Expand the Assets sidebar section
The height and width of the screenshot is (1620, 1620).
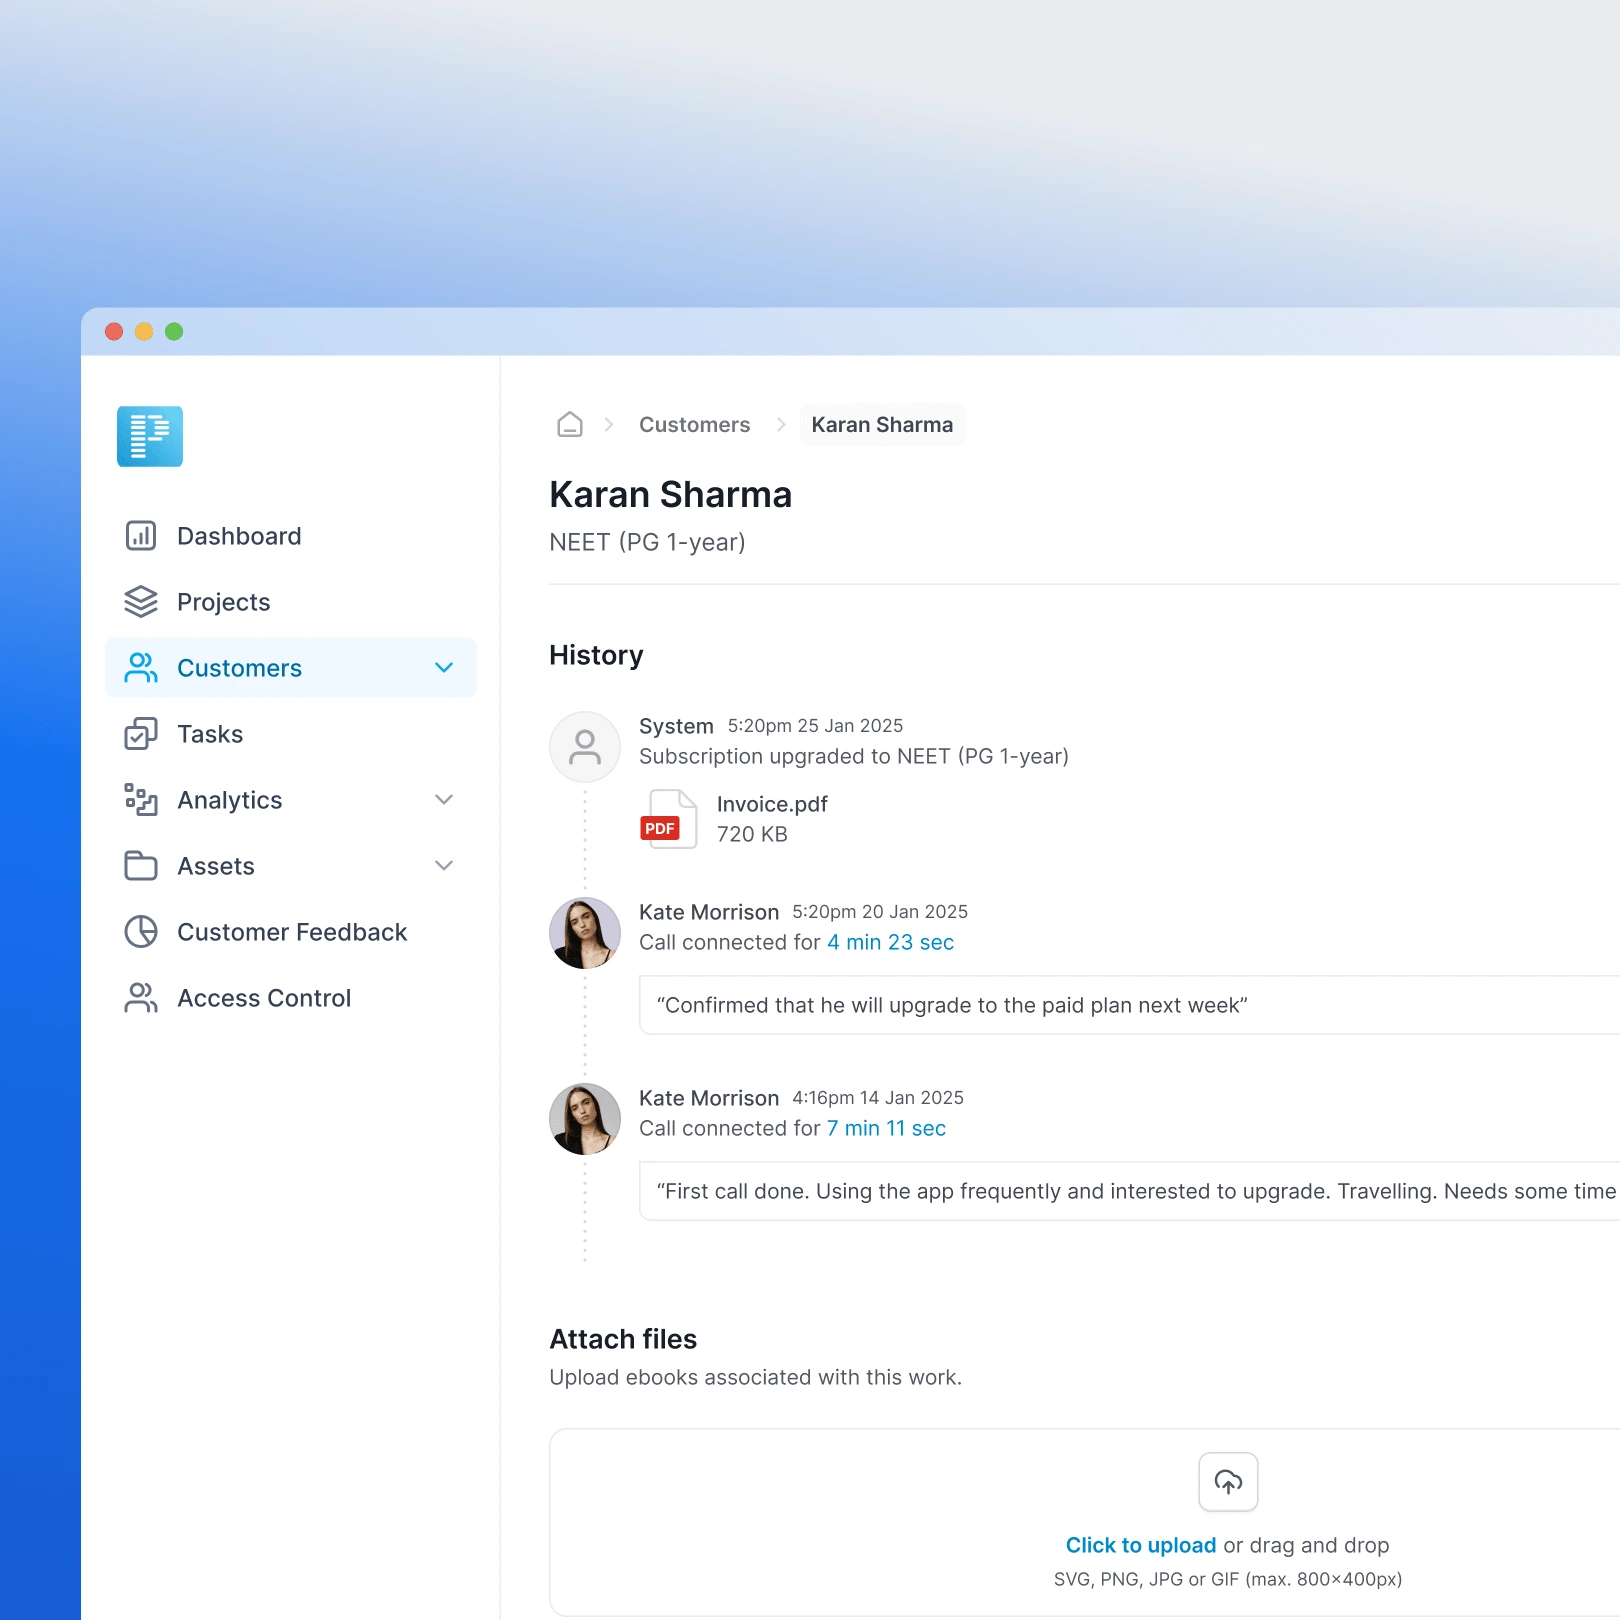[x=444, y=865]
